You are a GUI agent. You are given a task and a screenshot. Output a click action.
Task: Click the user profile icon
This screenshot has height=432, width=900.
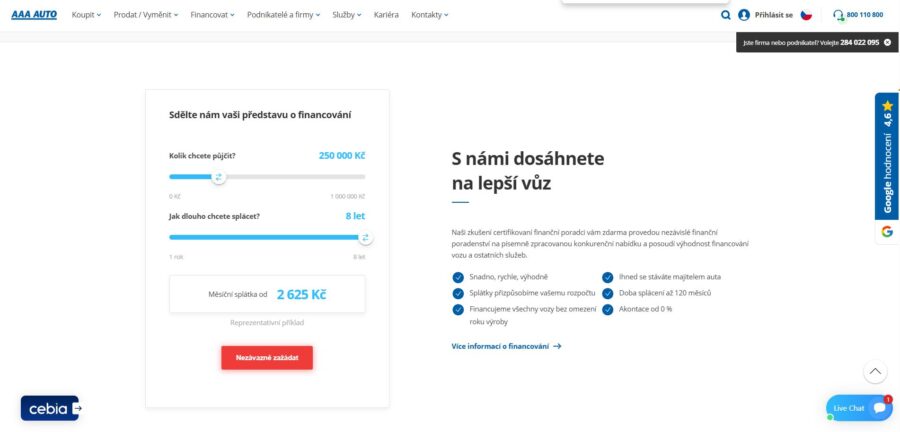pyautogui.click(x=744, y=15)
